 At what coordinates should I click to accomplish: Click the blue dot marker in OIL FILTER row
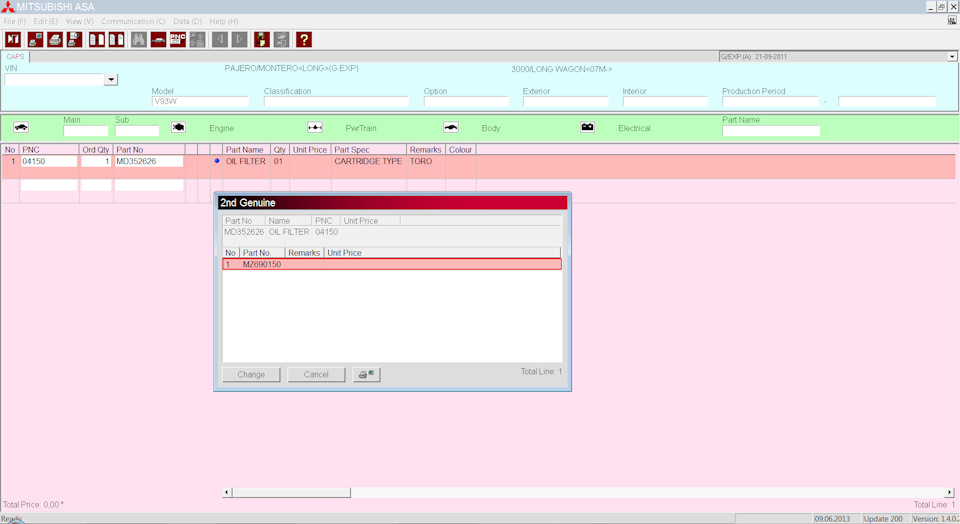pos(217,161)
